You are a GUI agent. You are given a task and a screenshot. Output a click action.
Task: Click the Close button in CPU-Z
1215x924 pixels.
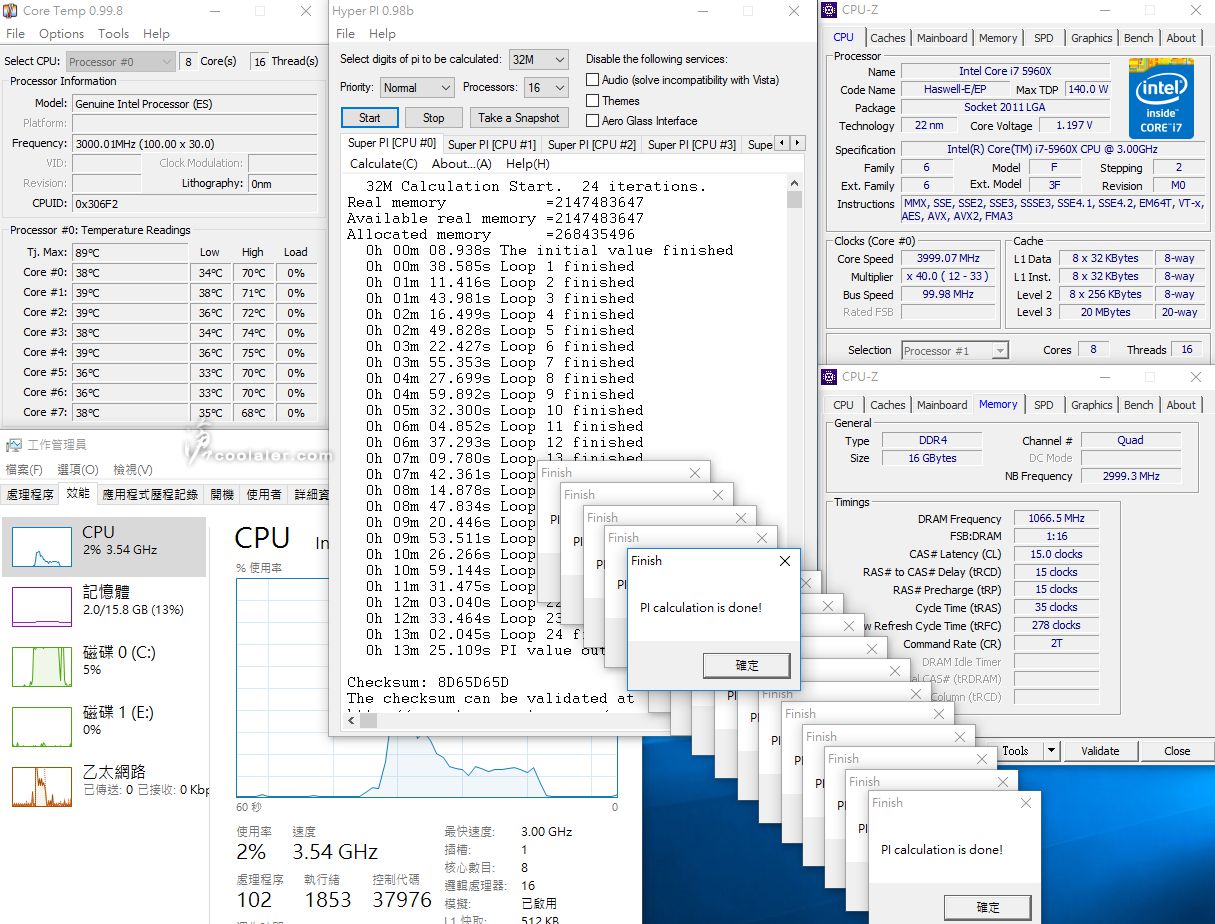pos(1177,751)
